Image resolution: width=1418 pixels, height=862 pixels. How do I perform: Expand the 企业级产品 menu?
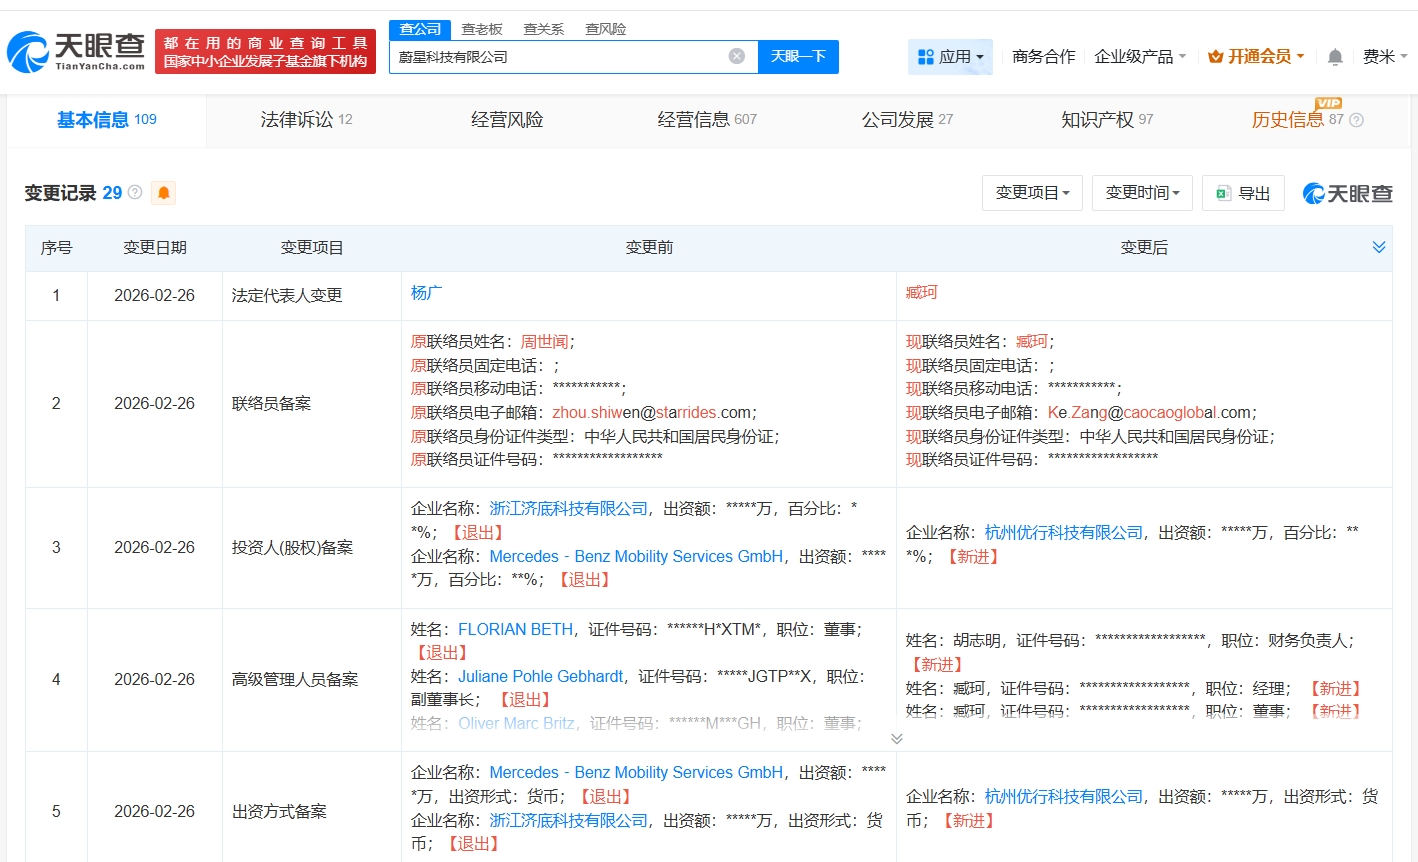click(1140, 57)
